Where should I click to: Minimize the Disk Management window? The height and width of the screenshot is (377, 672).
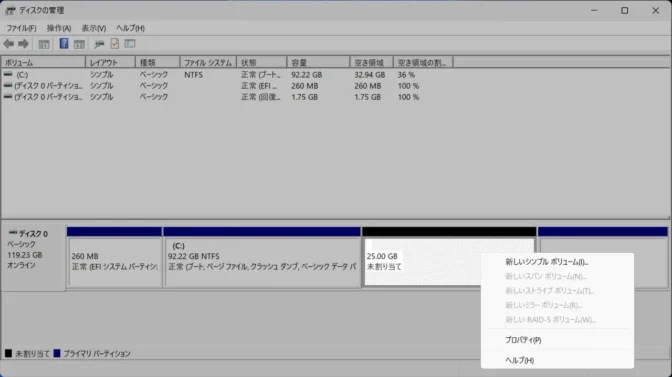point(594,10)
